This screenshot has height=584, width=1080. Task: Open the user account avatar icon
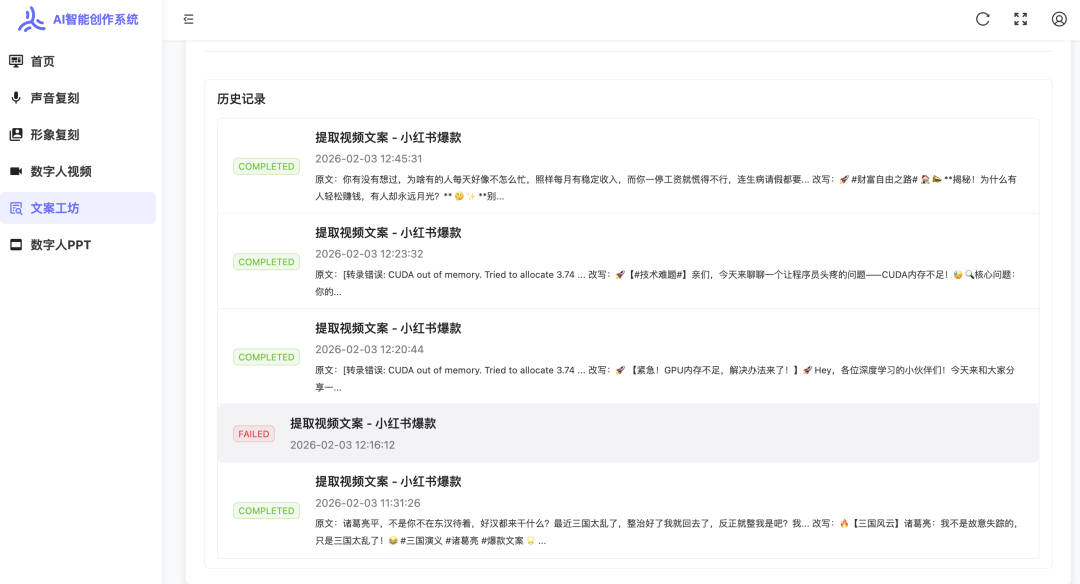pyautogui.click(x=1058, y=19)
